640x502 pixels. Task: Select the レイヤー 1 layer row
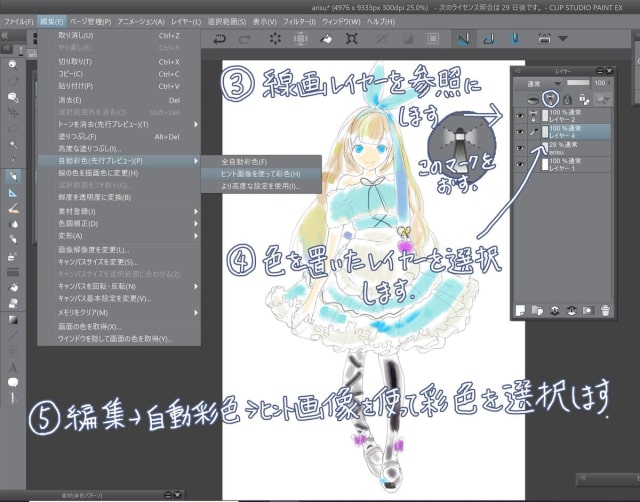pos(562,164)
